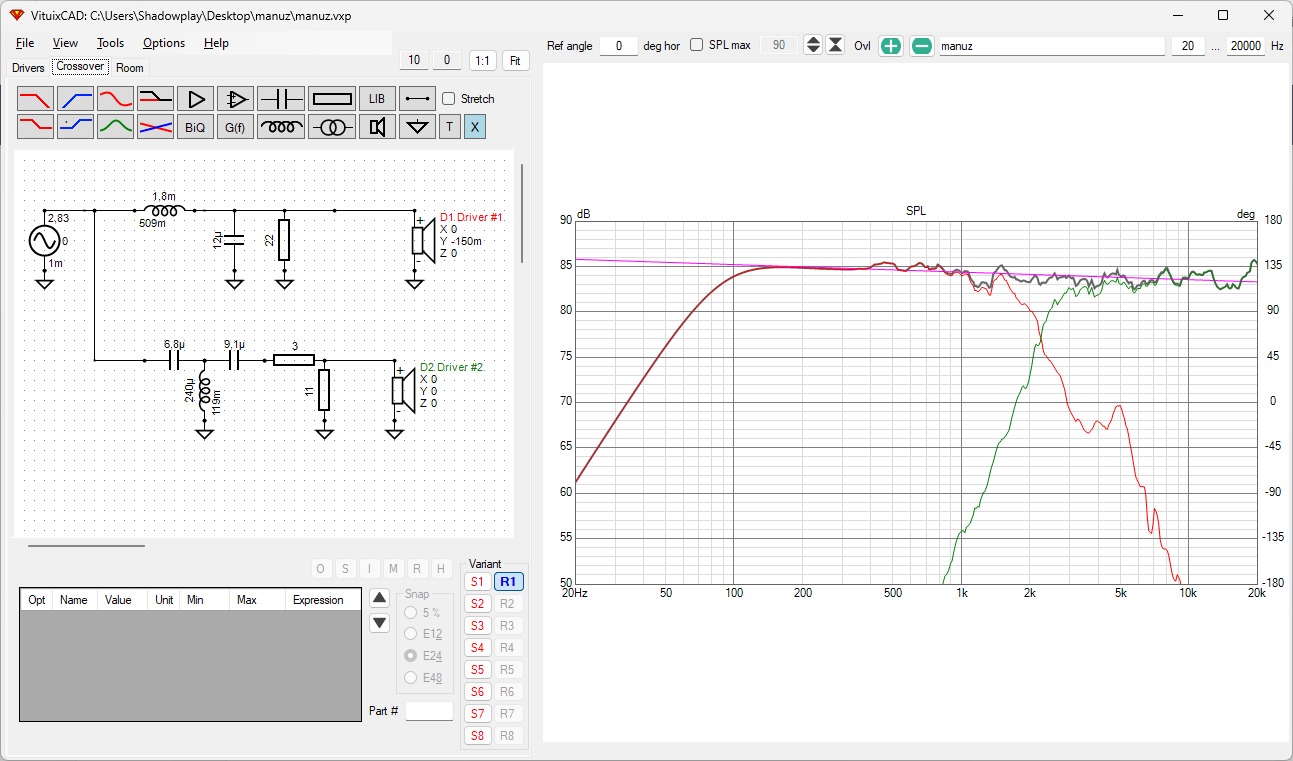The height and width of the screenshot is (761, 1293).
Task: Activate variant S2
Action: click(x=477, y=603)
